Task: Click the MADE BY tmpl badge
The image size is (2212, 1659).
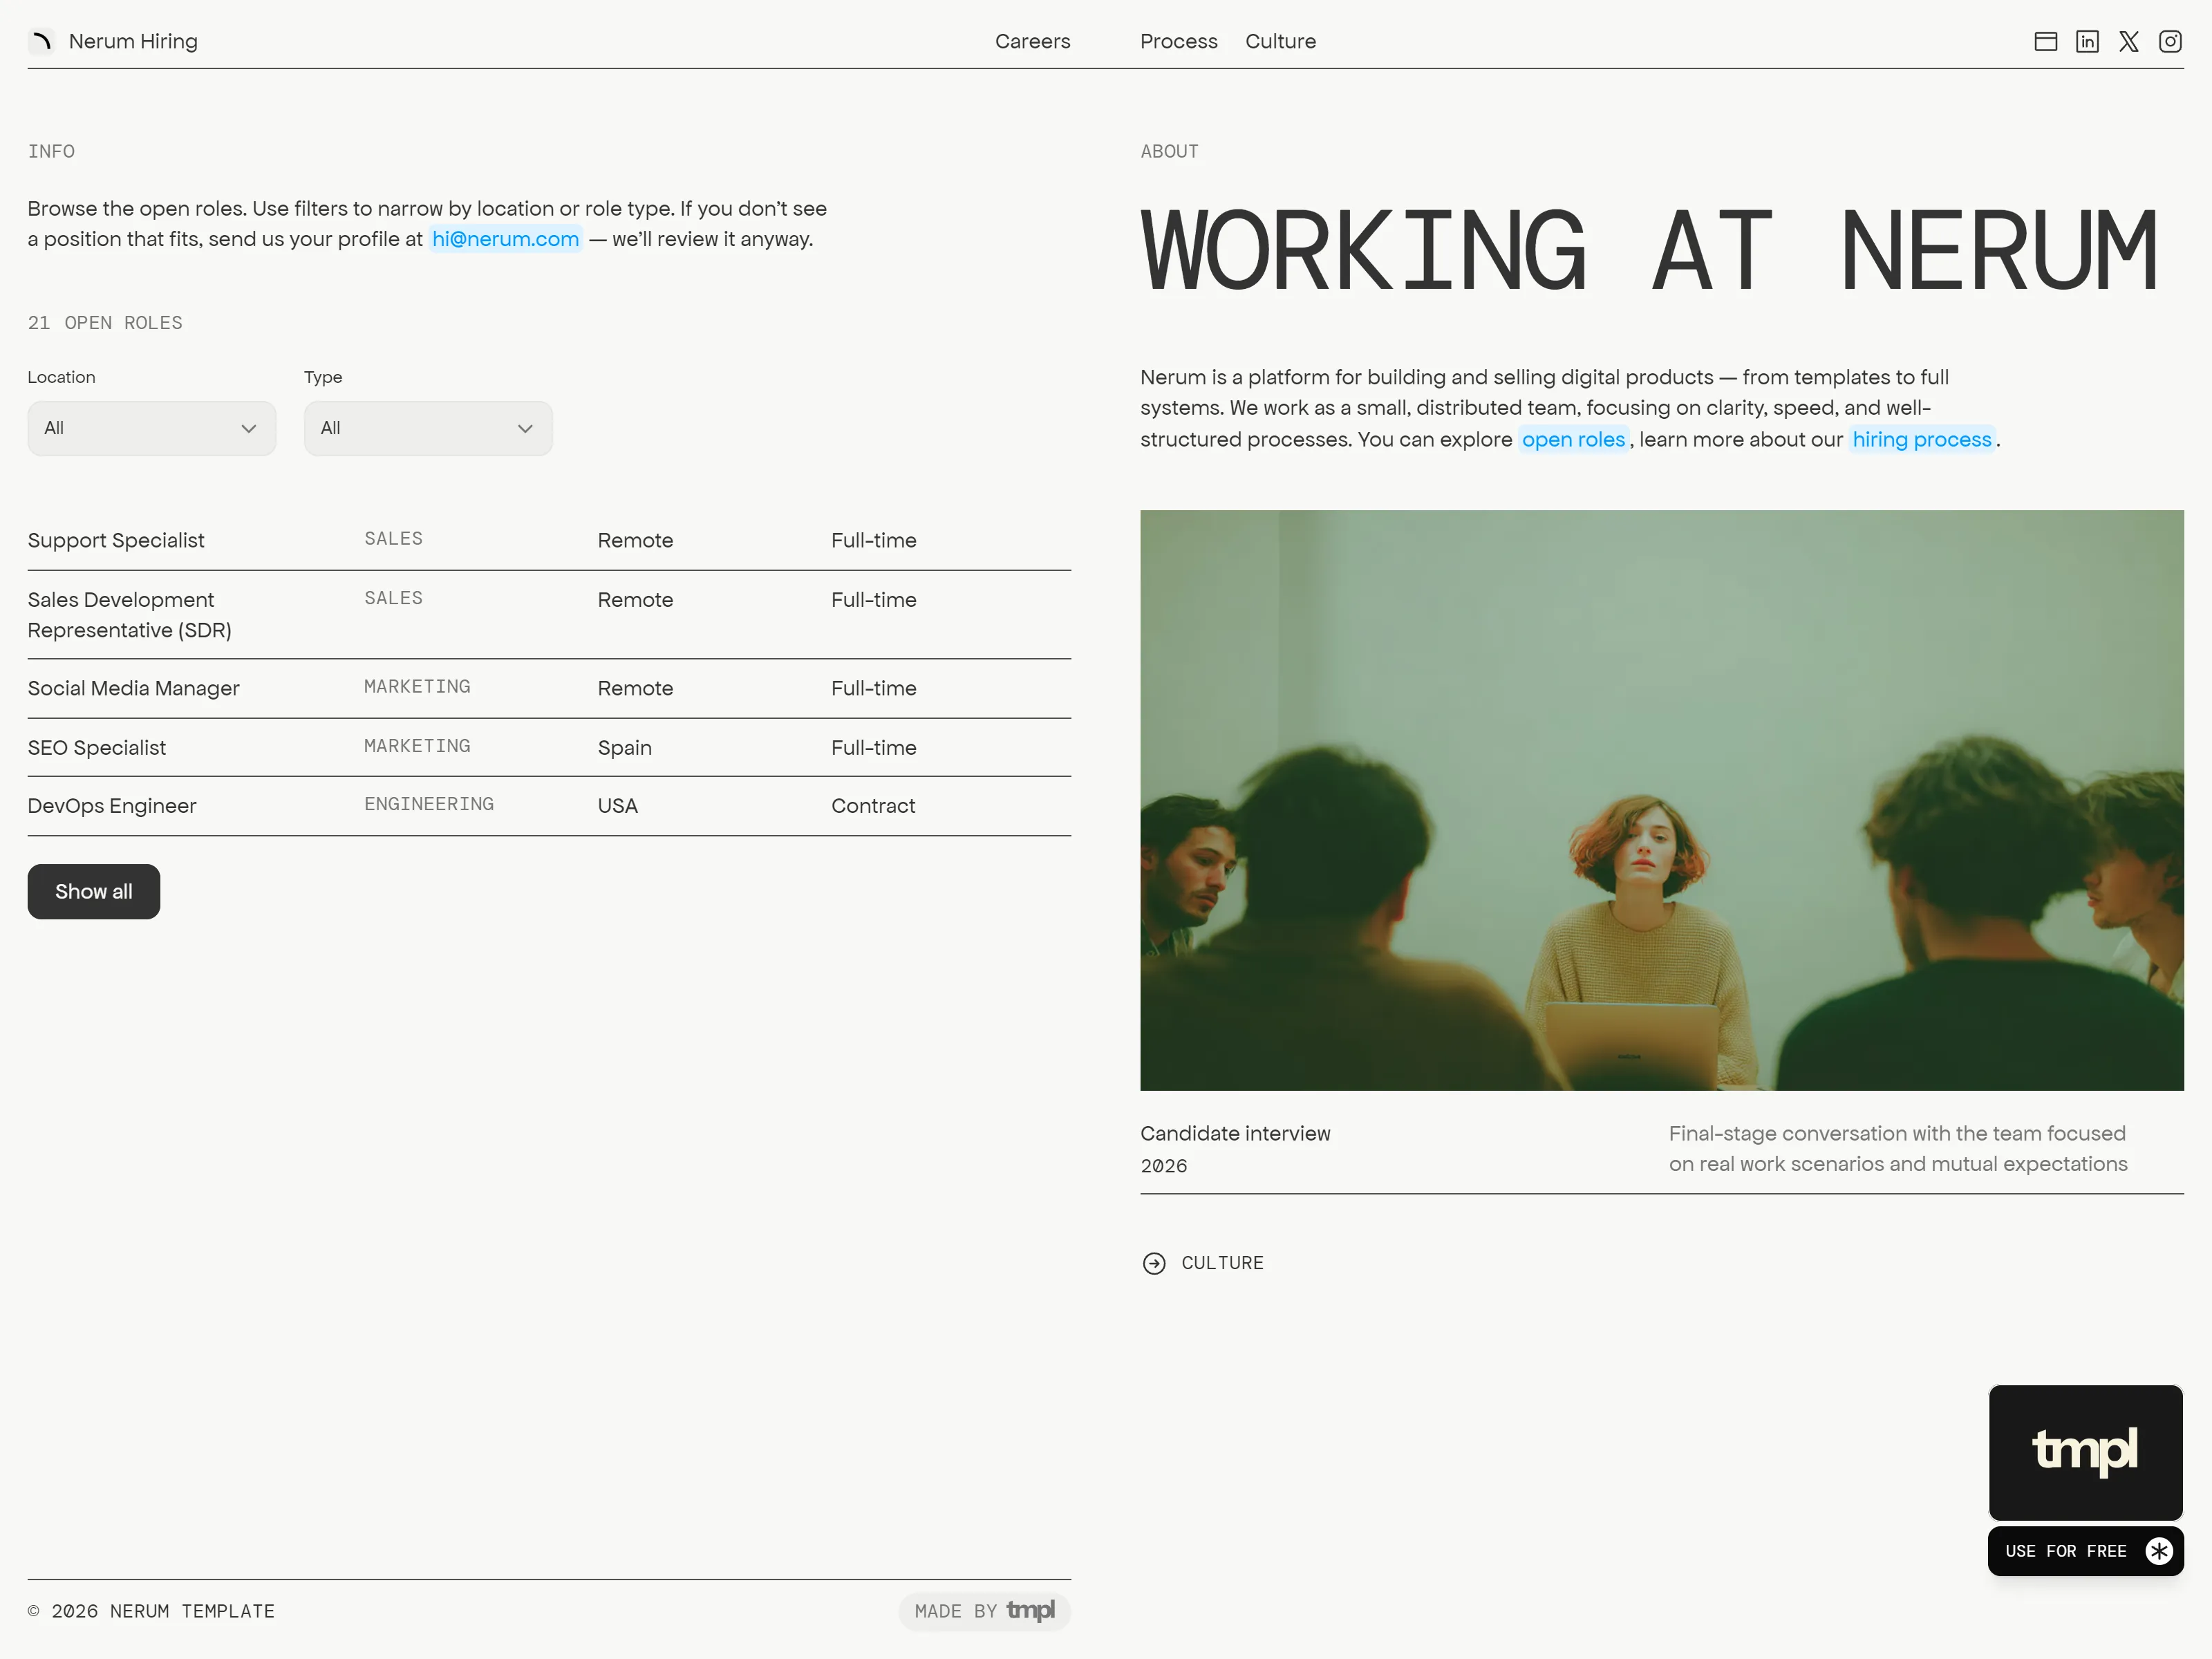Action: 984,1611
